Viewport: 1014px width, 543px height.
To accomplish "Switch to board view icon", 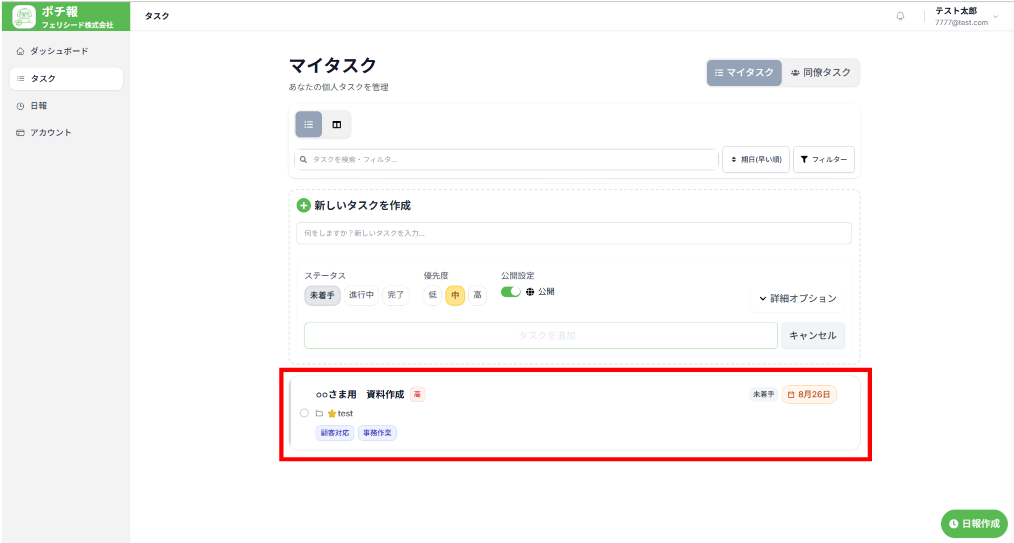I will (x=337, y=125).
